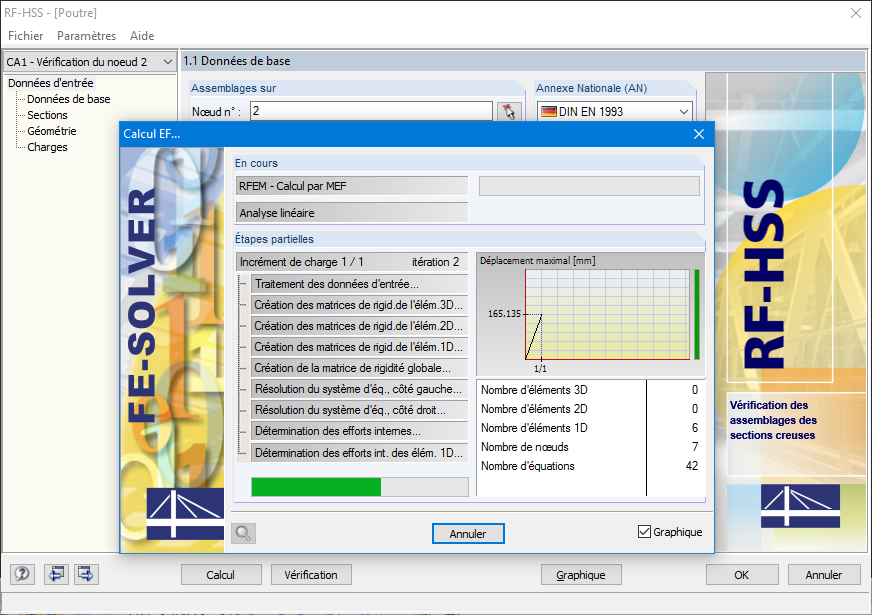Select Géométrie in navigation tree

click(52, 131)
